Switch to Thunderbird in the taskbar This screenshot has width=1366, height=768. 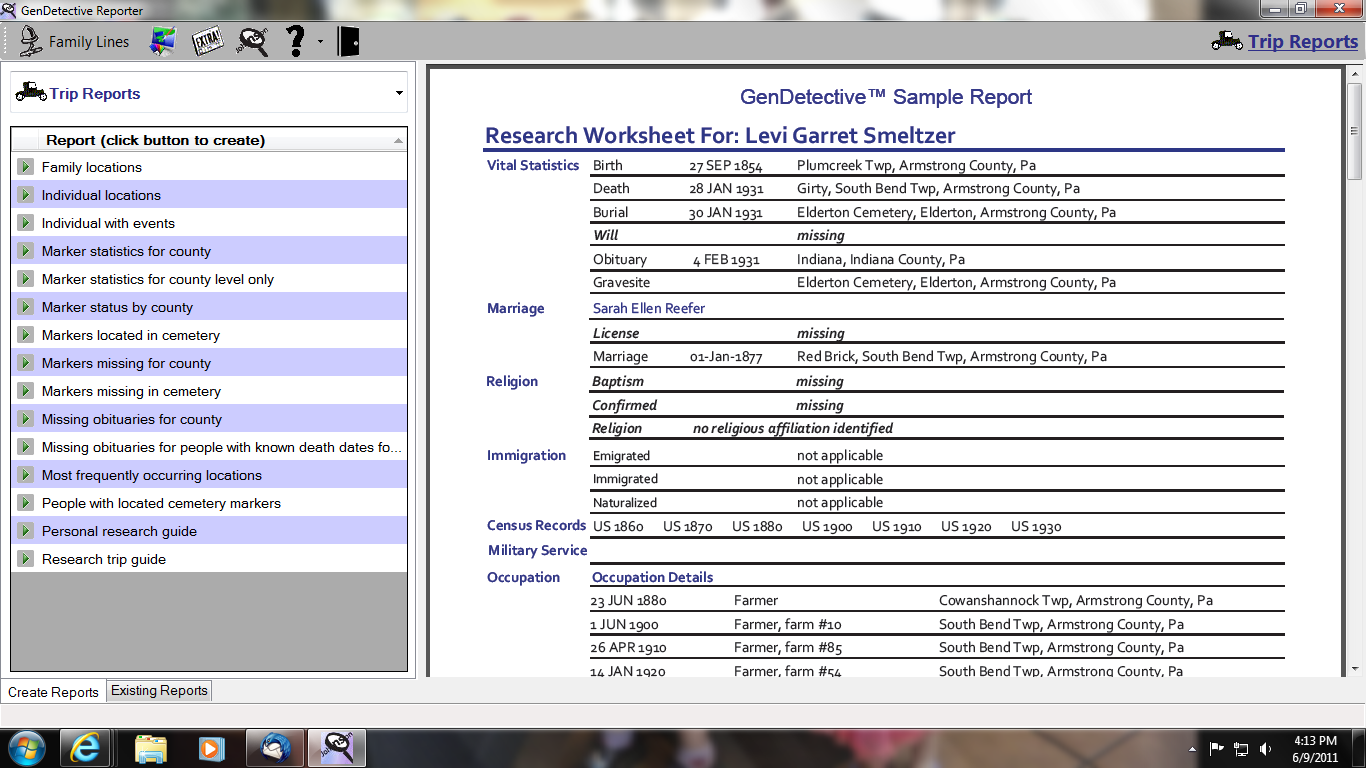pos(273,748)
